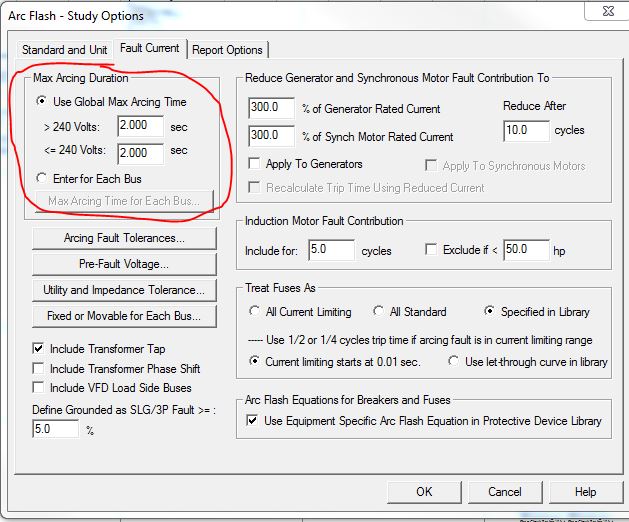The width and height of the screenshot is (629, 522).
Task: Uncheck Include Transformer Tap
Action: coord(39,349)
